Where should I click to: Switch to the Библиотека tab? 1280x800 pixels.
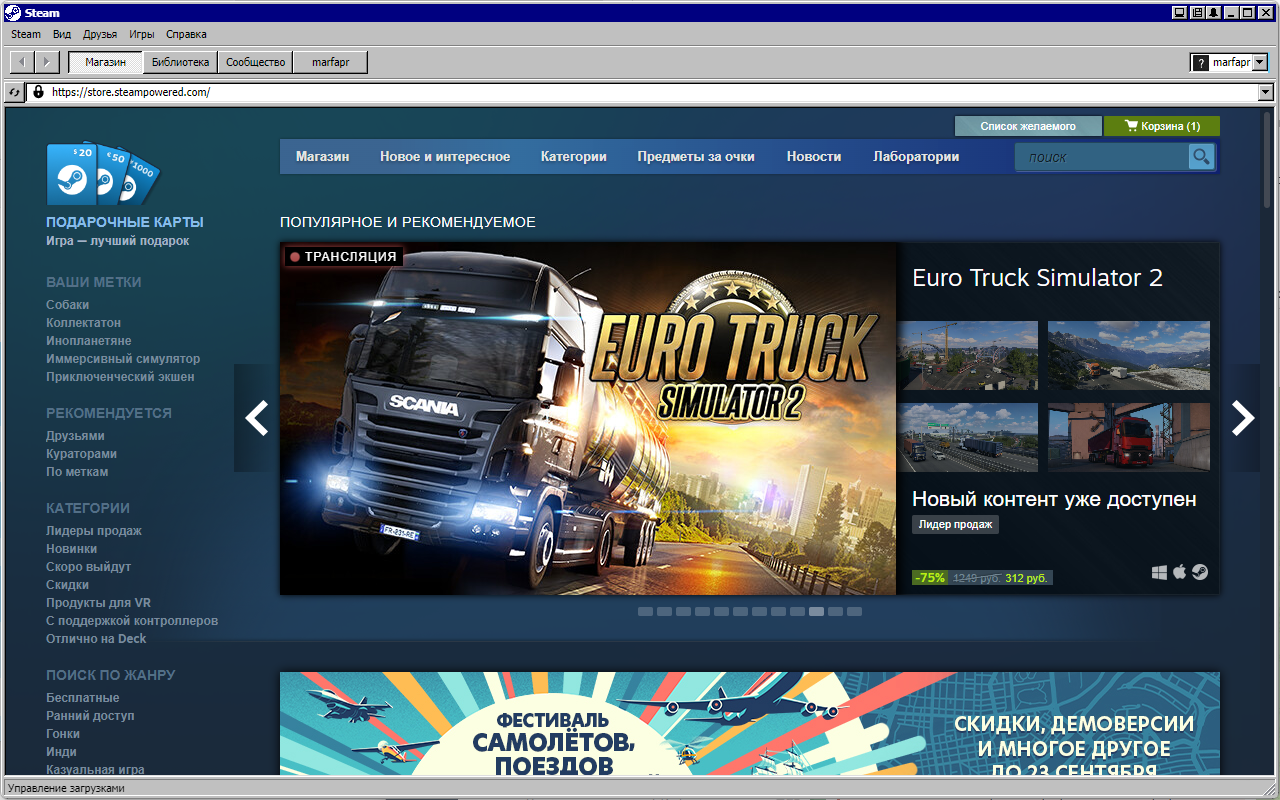180,62
